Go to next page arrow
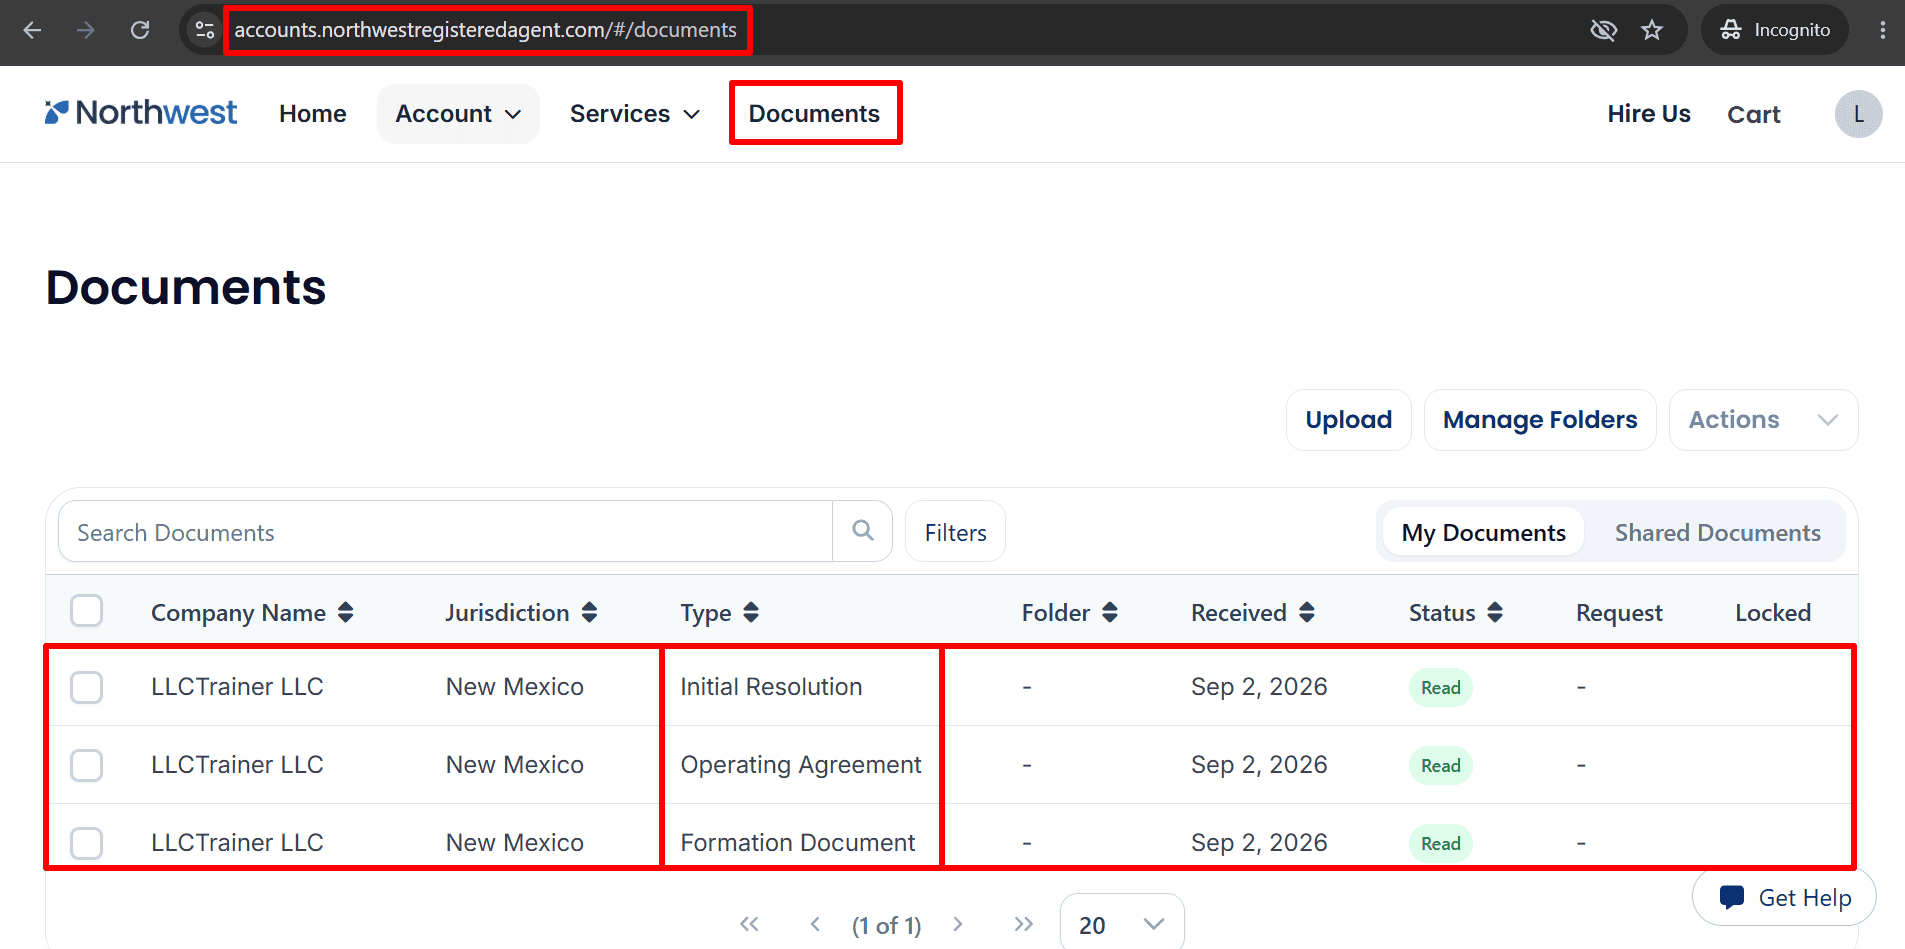The width and height of the screenshot is (1905, 949). (x=958, y=924)
